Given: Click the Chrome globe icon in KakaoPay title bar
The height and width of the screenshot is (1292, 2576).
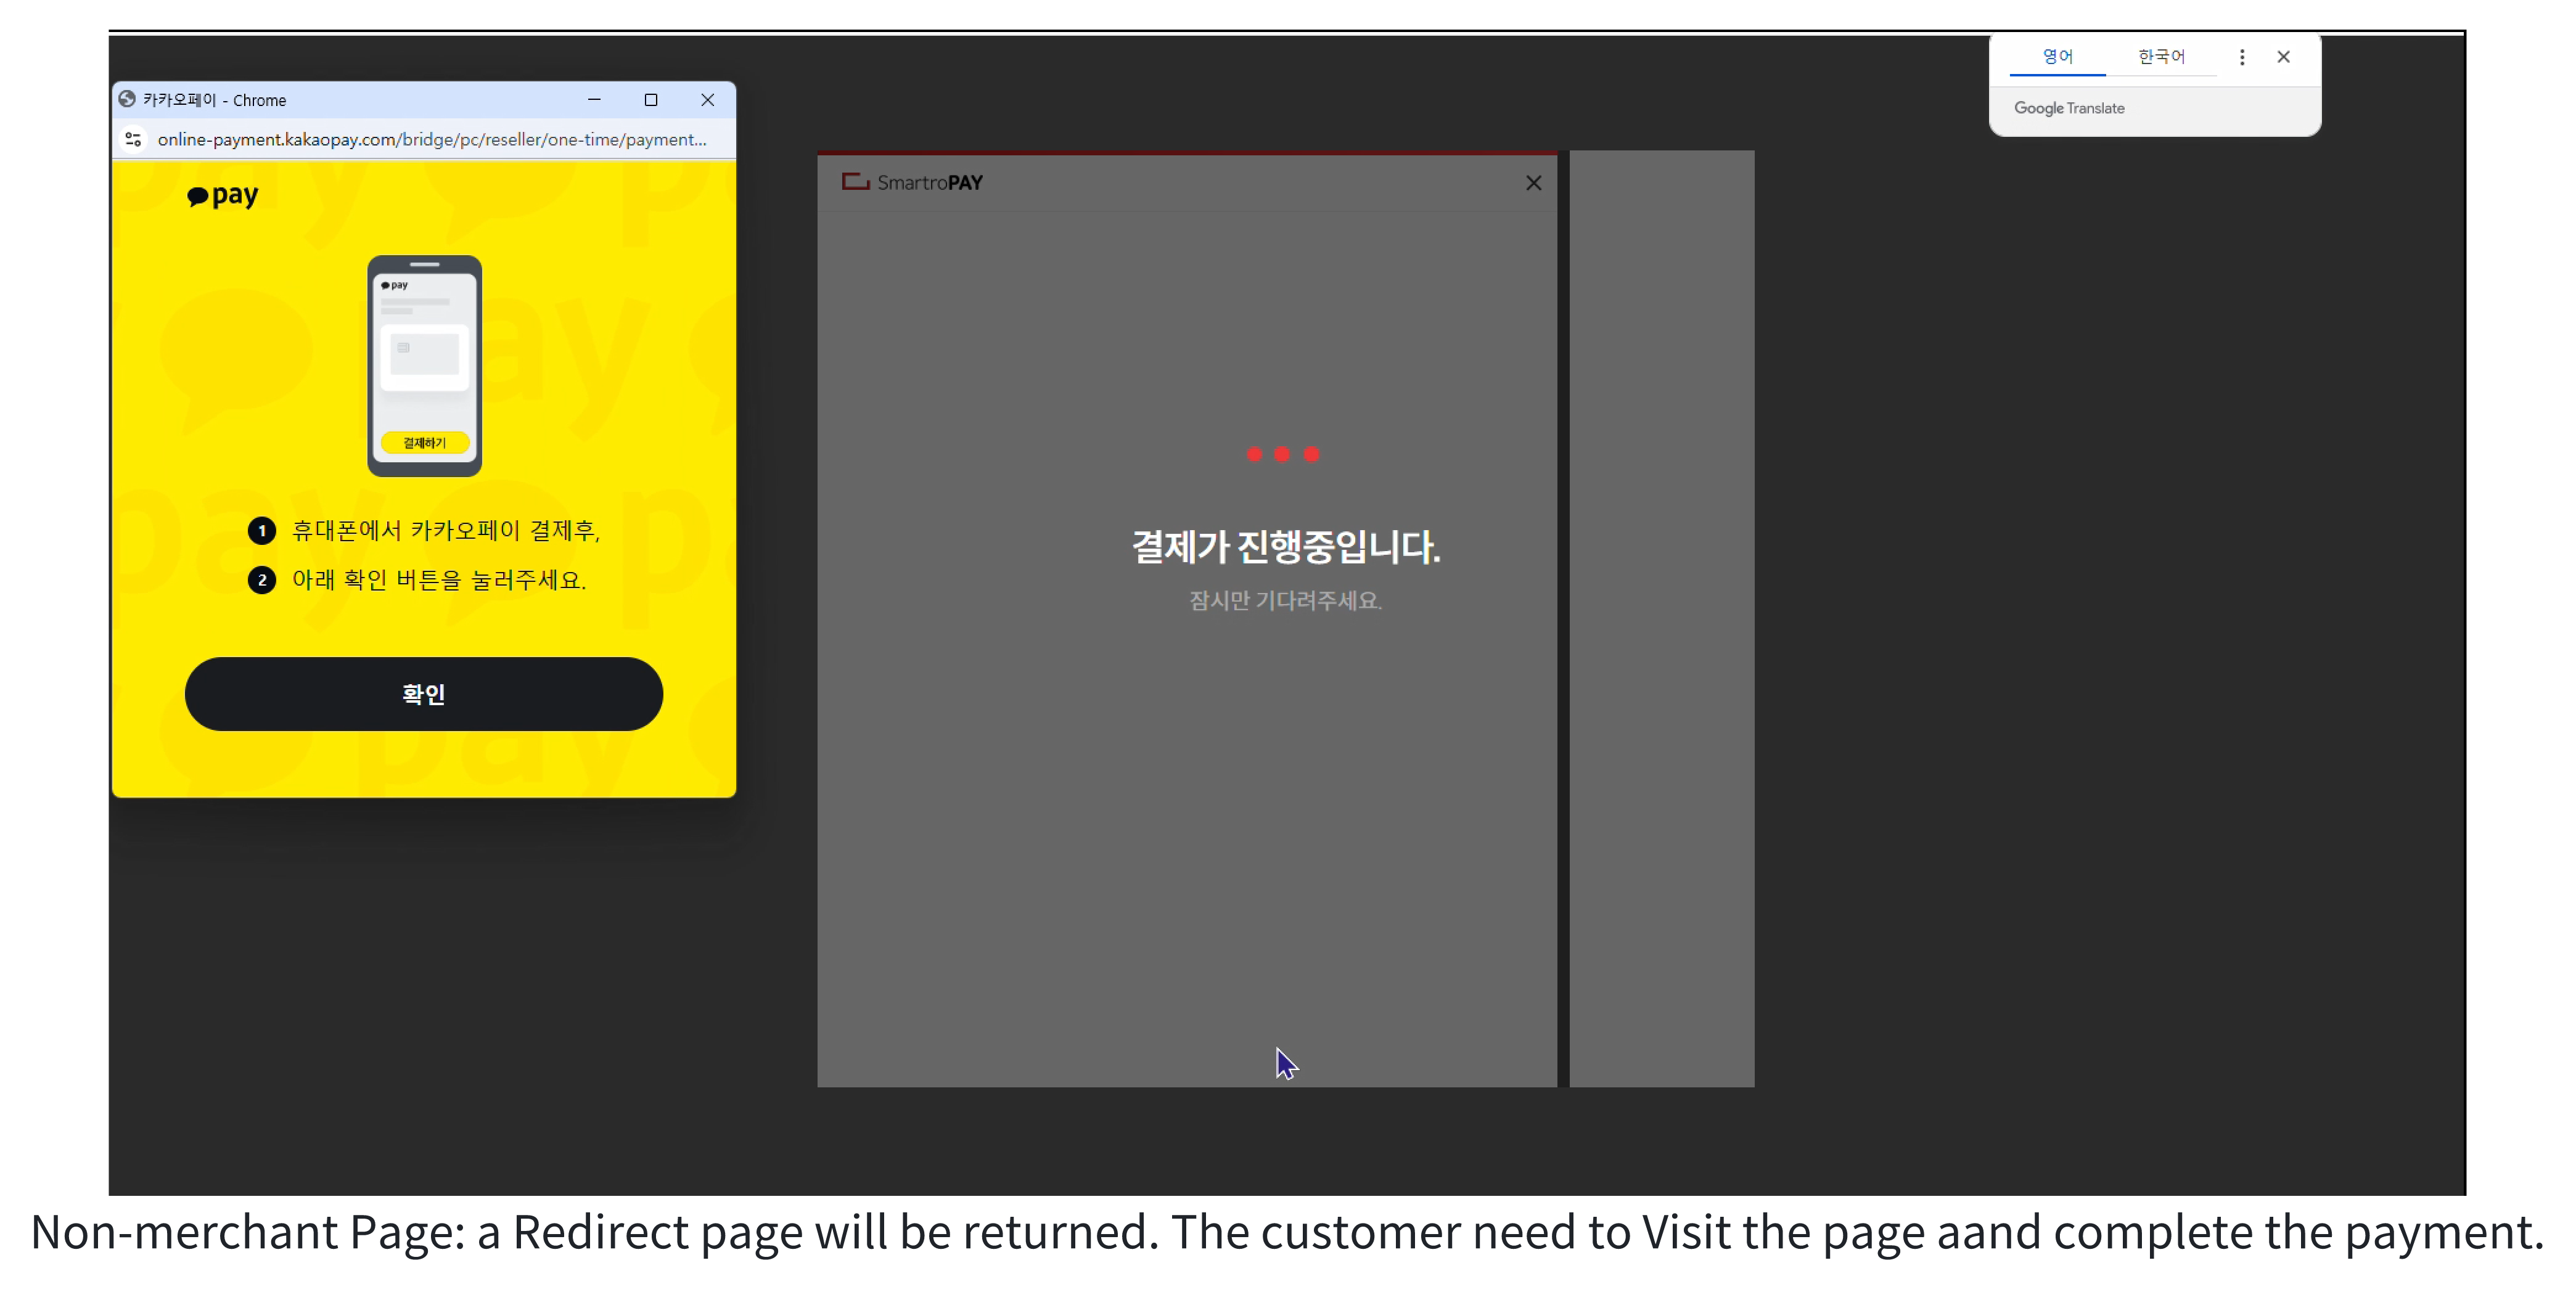Looking at the screenshot, I should pos(127,99).
